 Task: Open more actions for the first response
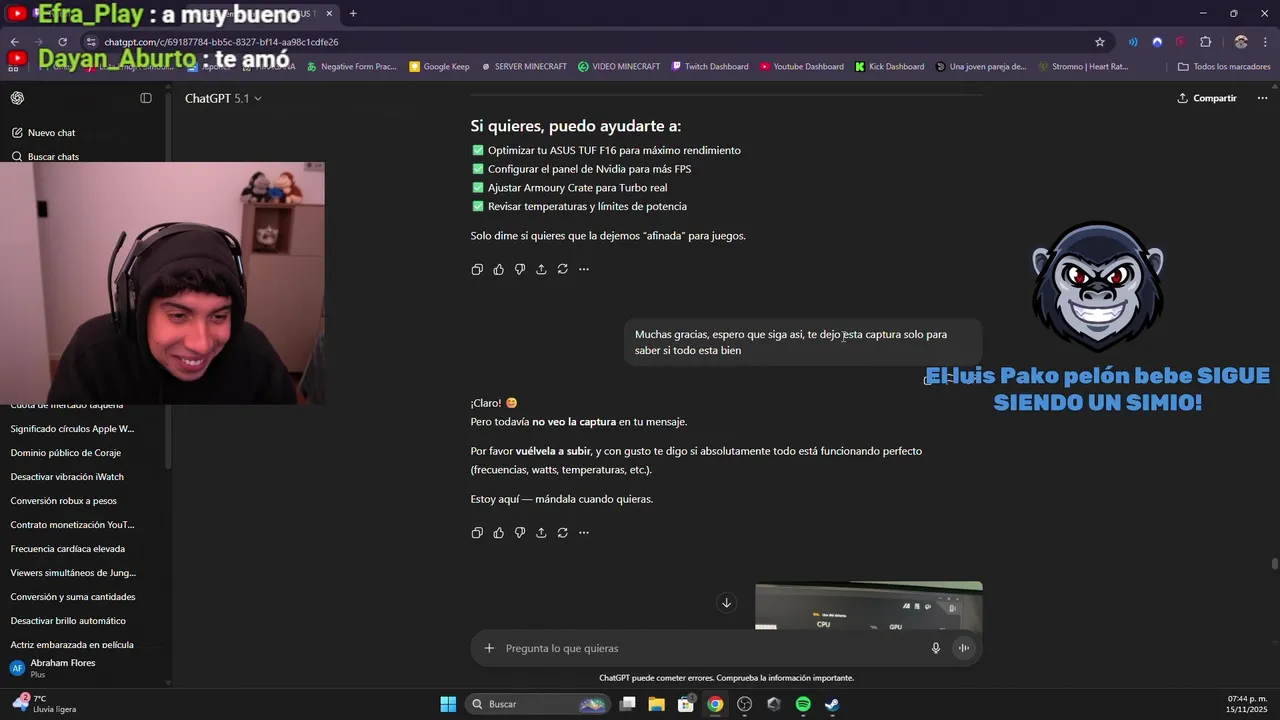pos(584,269)
